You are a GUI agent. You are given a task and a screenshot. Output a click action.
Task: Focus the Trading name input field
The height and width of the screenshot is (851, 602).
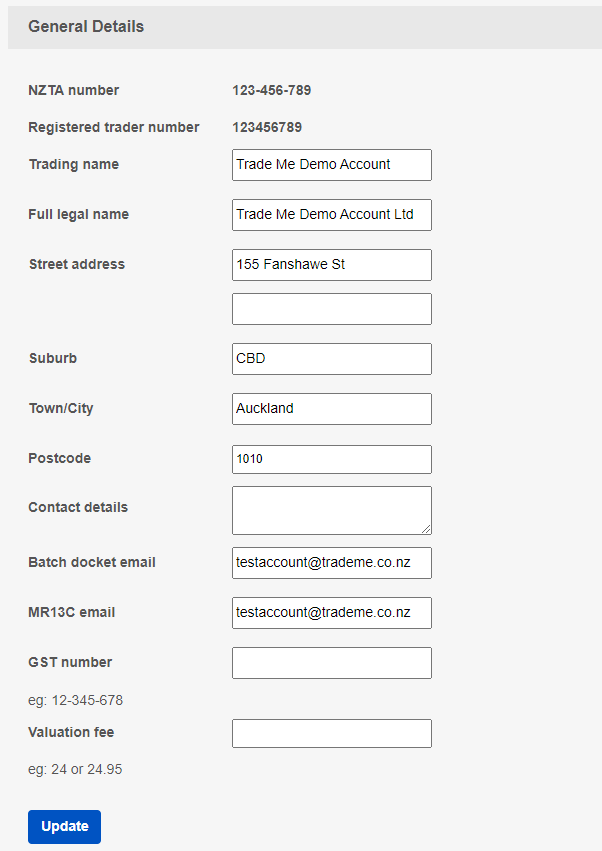331,165
